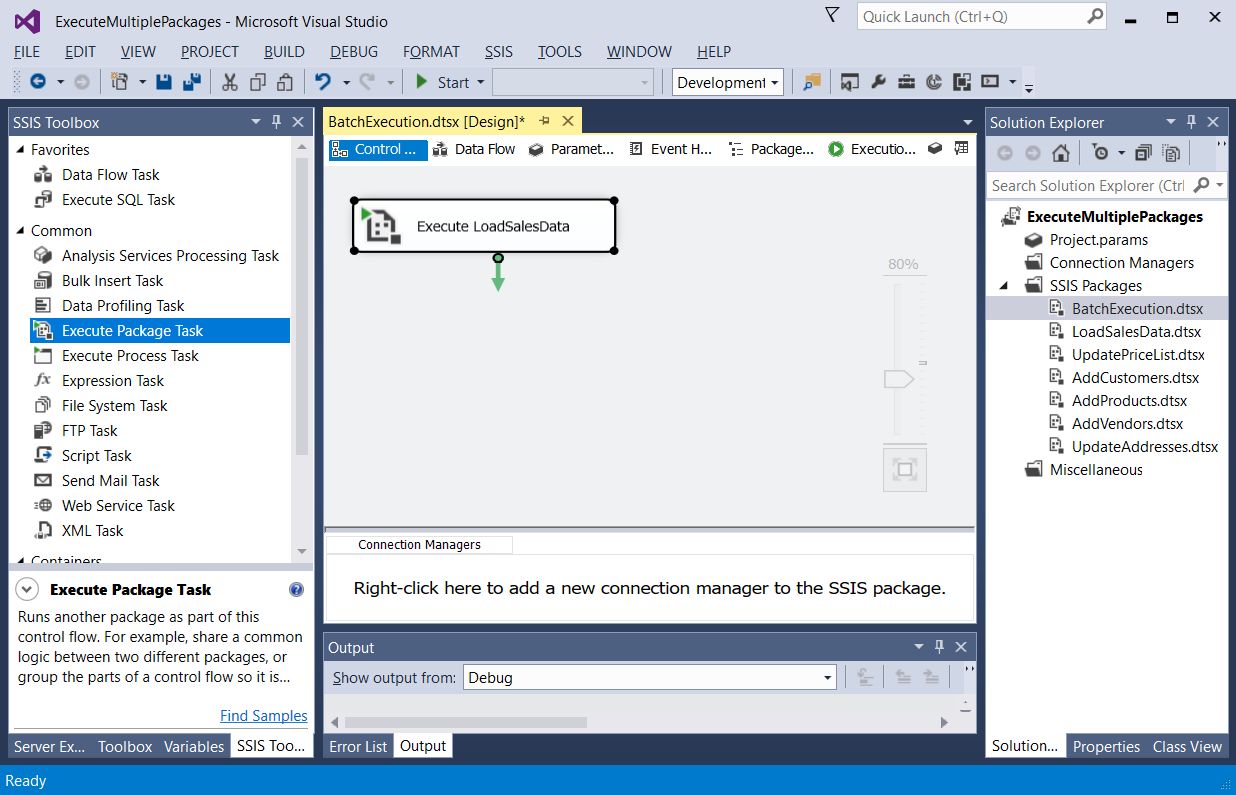Click the Navigate Backward toolbar icon
This screenshot has width=1236, height=795.
(x=38, y=82)
